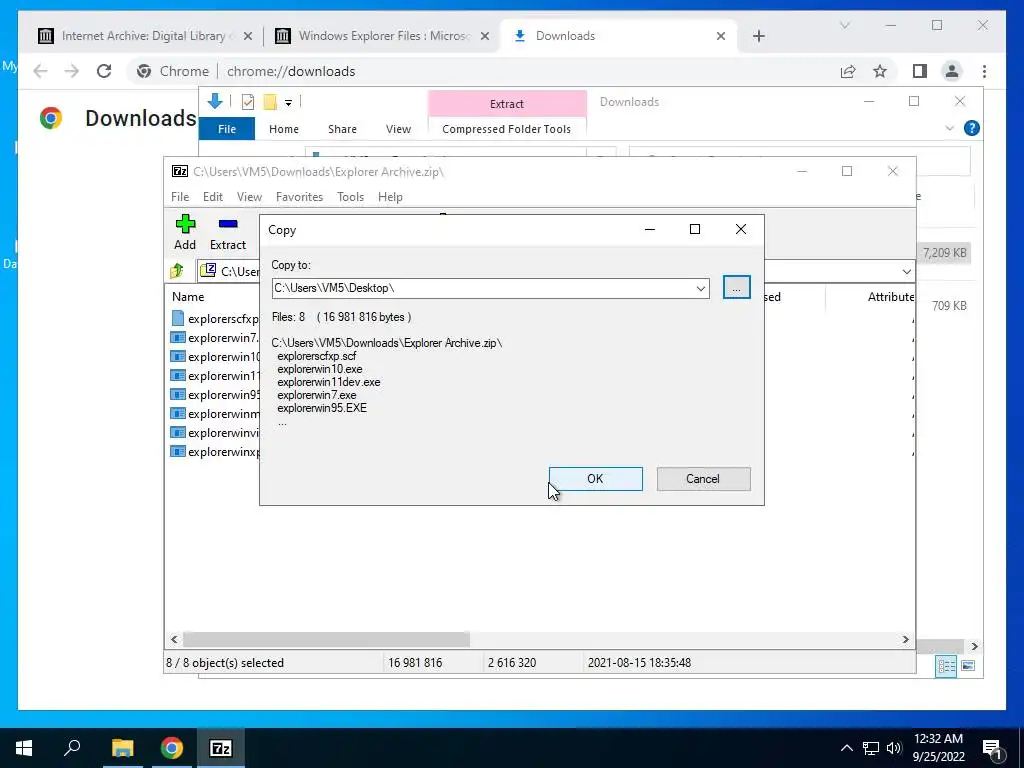Reload the Chrome page

[104, 71]
